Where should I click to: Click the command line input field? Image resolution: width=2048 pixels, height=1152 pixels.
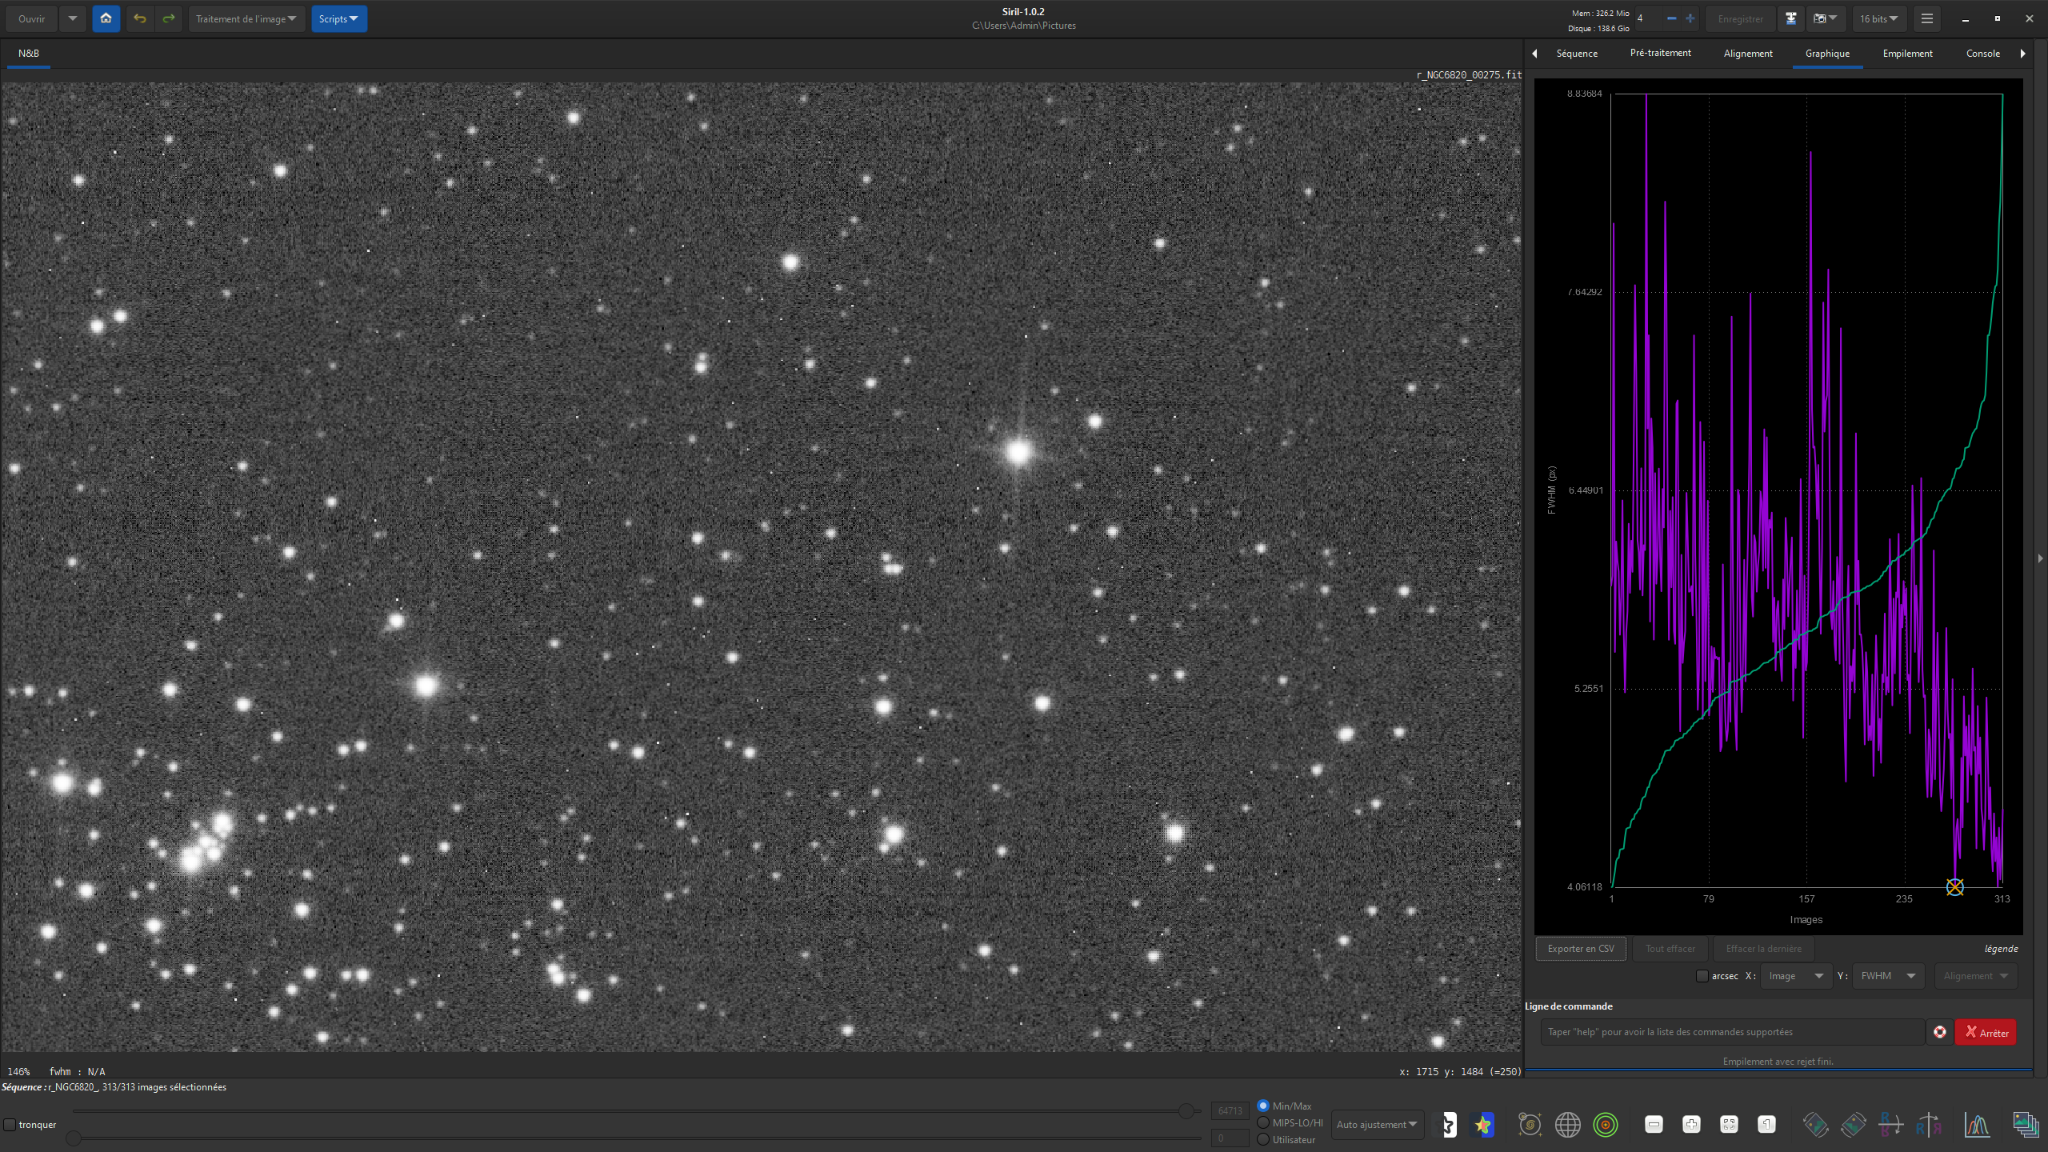point(1731,1032)
